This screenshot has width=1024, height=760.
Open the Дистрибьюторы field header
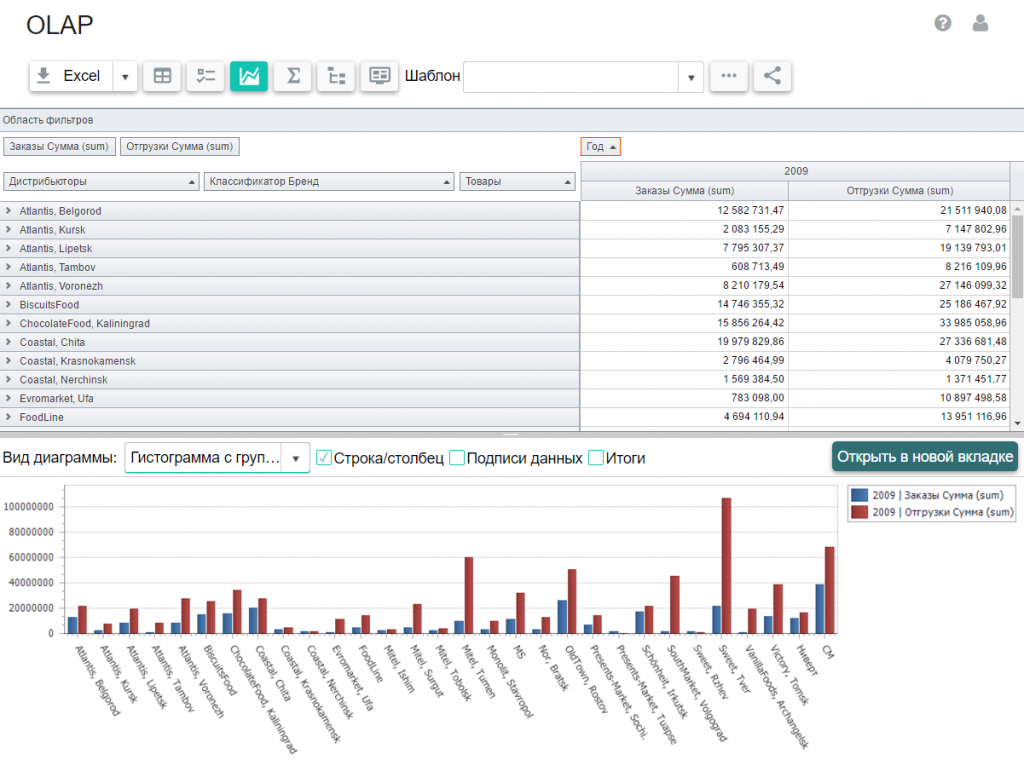pyautogui.click(x=101, y=182)
